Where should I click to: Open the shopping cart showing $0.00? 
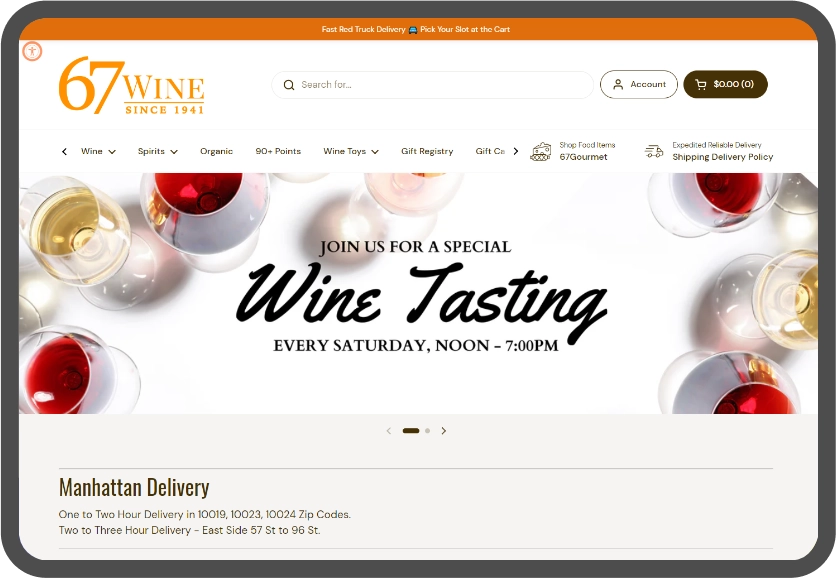click(x=725, y=85)
